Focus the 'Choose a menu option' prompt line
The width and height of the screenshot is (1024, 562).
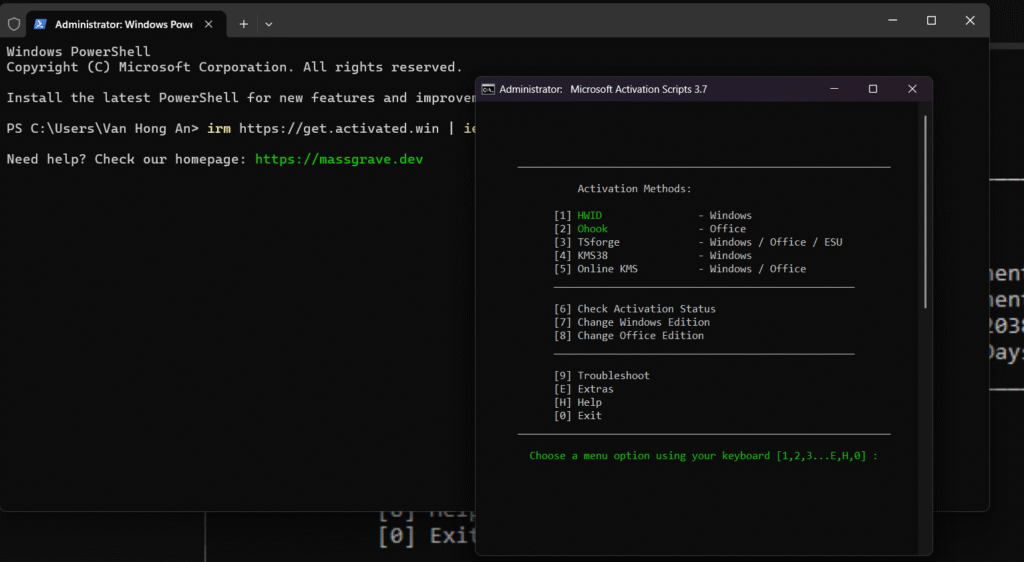[x=703, y=456]
